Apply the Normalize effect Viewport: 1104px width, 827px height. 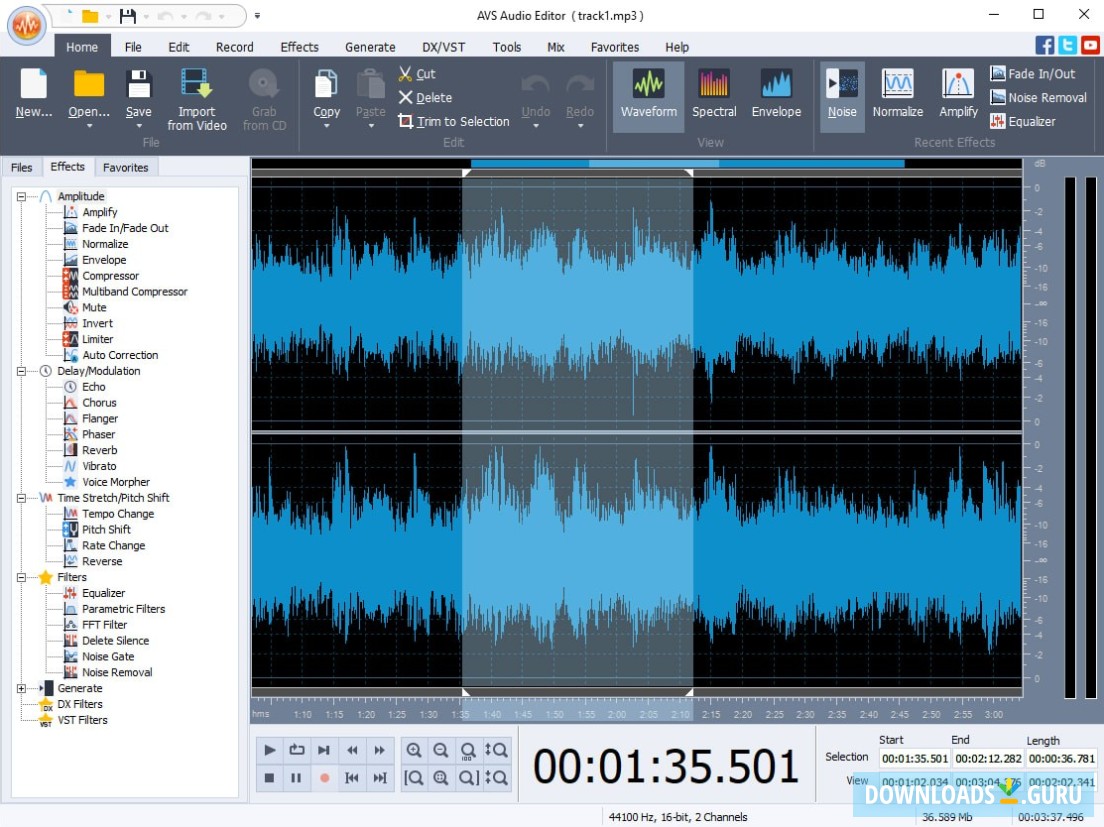(897, 95)
